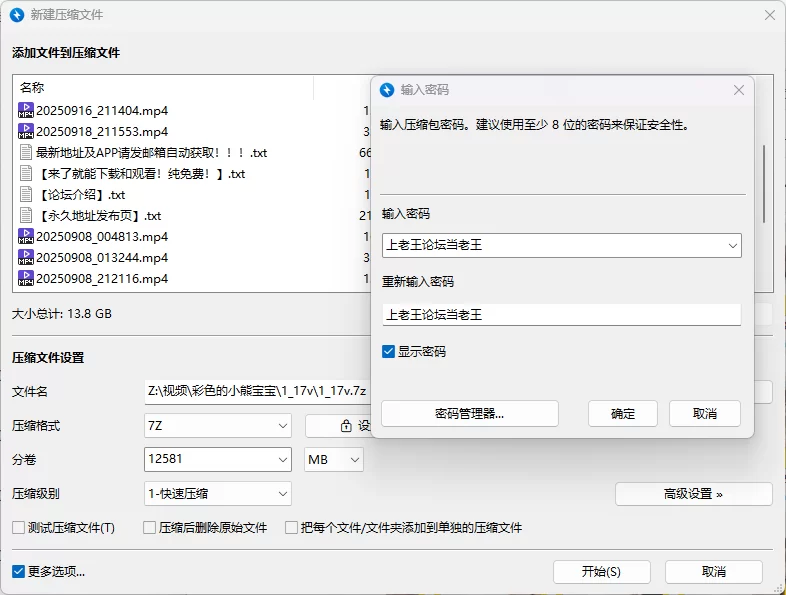Click text file icon of 永久地址发布页.txt

[26, 215]
